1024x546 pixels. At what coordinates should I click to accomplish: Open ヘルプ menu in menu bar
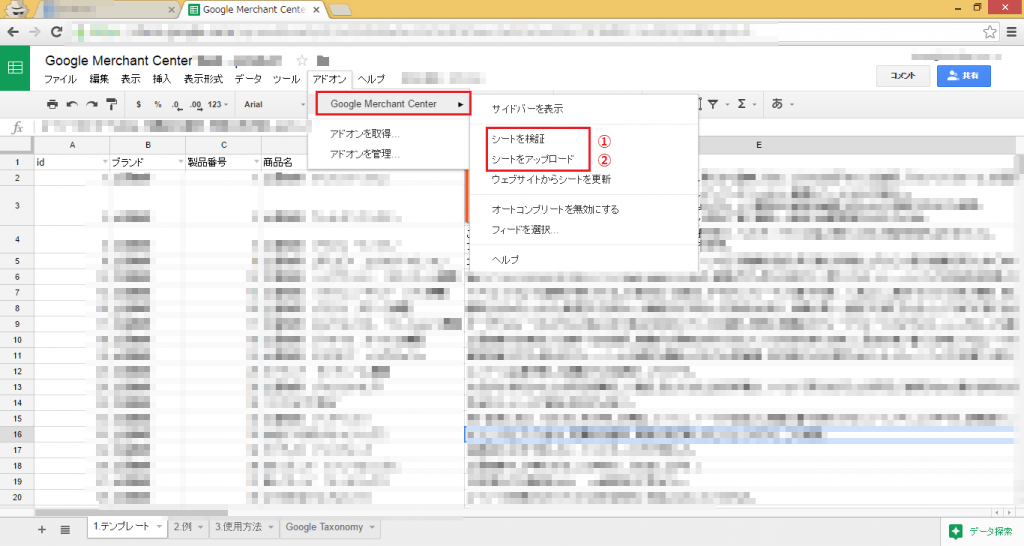coord(372,79)
